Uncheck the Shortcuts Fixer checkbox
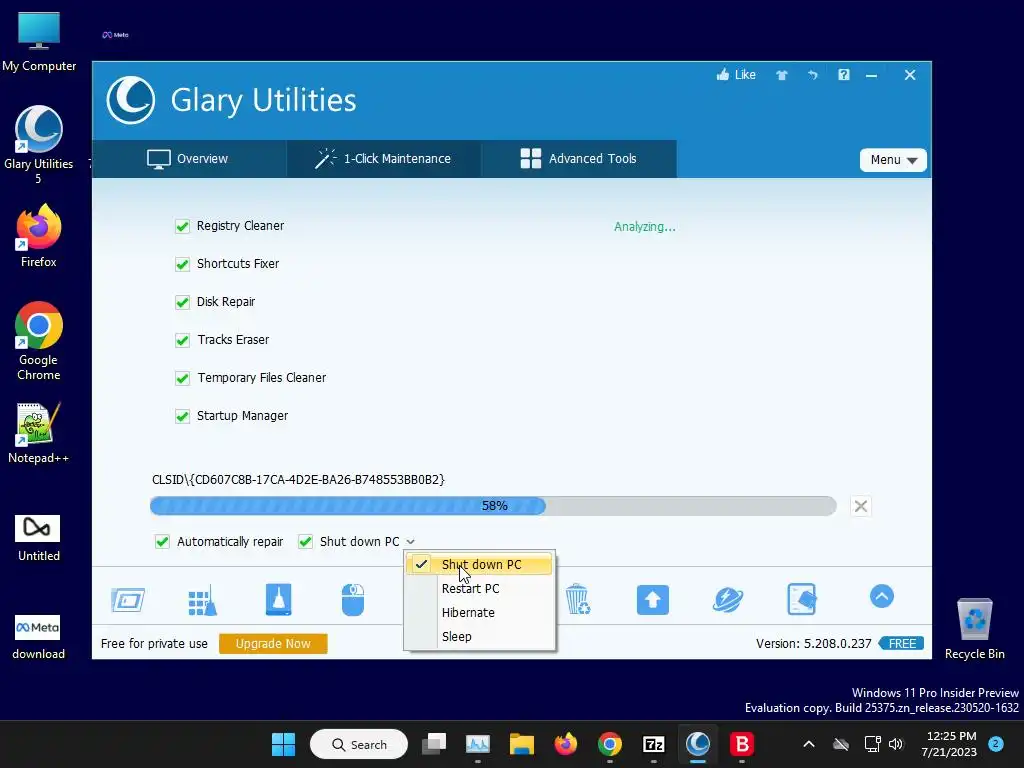 tap(182, 264)
